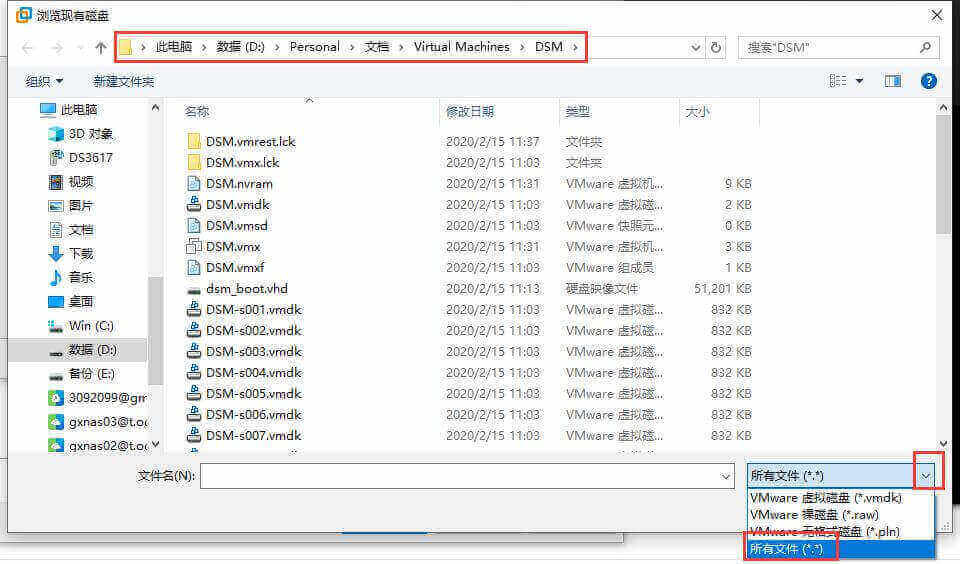Open the file name history dropdown
960x564 pixels.
[x=726, y=476]
